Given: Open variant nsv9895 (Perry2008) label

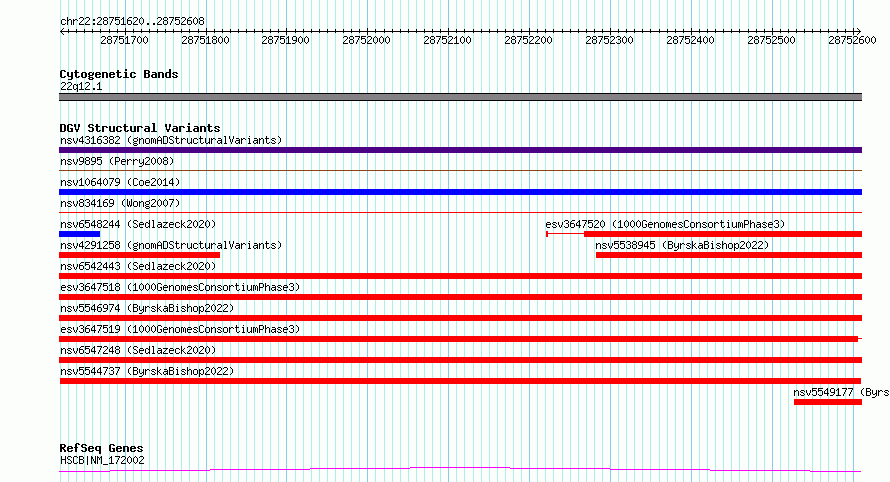Looking at the screenshot, I should (117, 161).
